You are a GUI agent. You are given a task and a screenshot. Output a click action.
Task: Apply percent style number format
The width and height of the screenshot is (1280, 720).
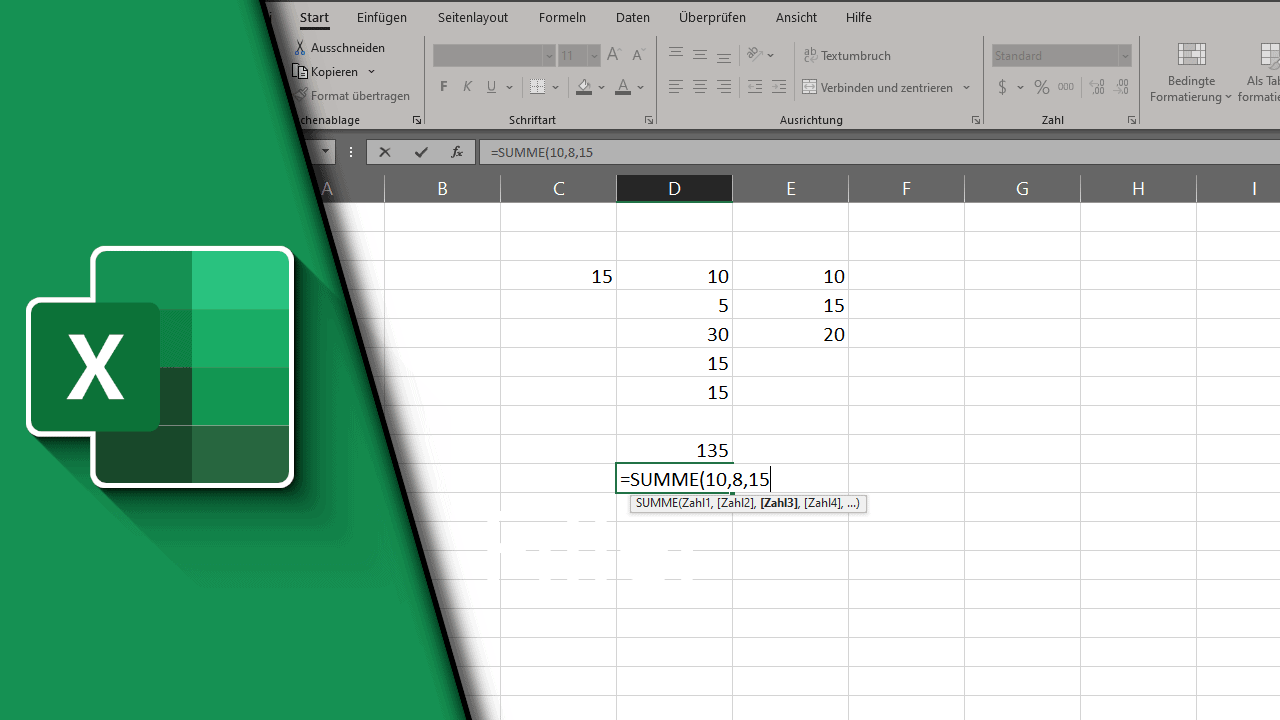click(1041, 87)
